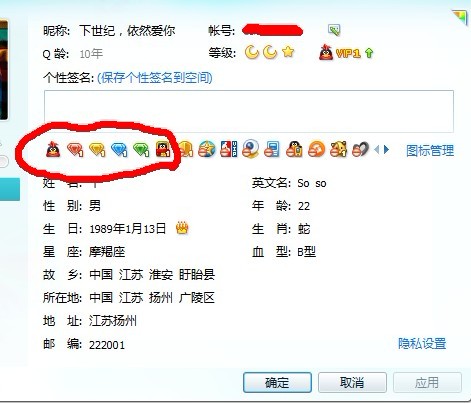
Task: Click the small card icon beside account number
Action: point(334,30)
